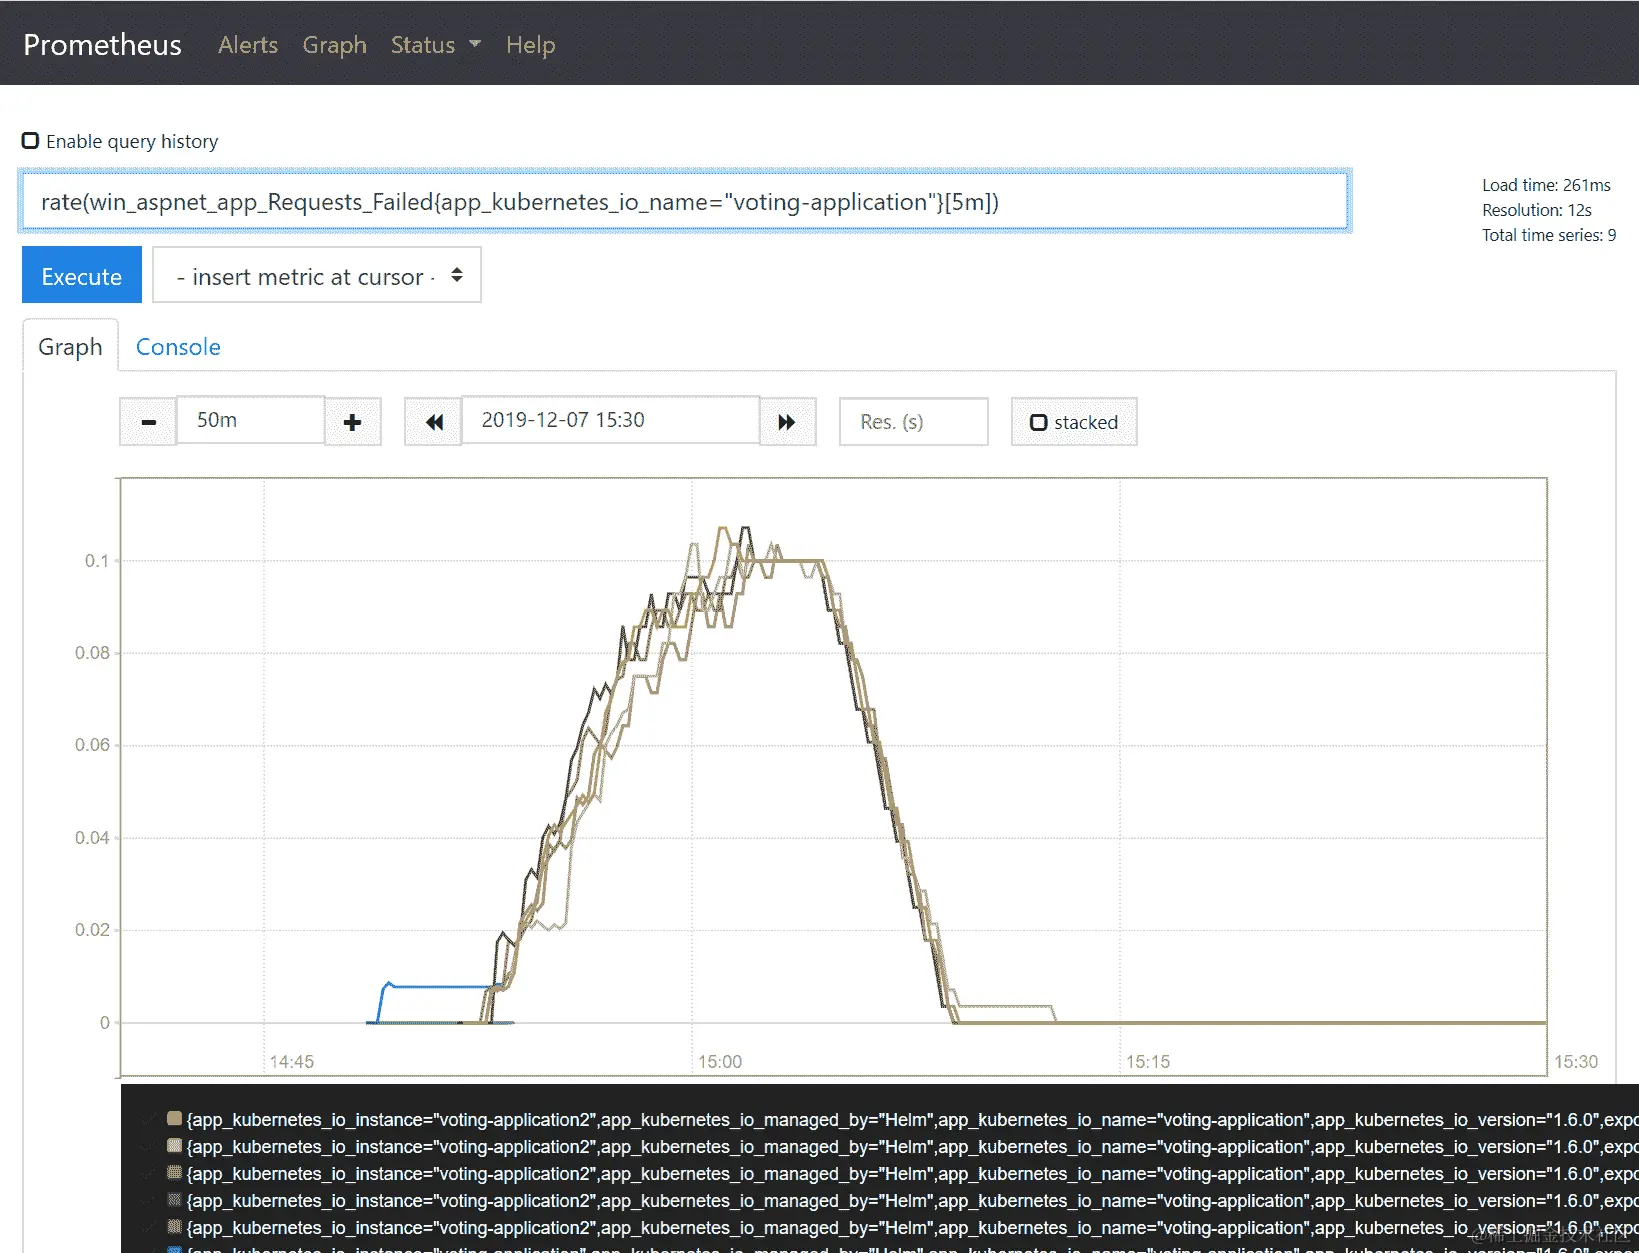The image size is (1639, 1253).
Task: Click the plus button to grow time range
Action: [353, 422]
